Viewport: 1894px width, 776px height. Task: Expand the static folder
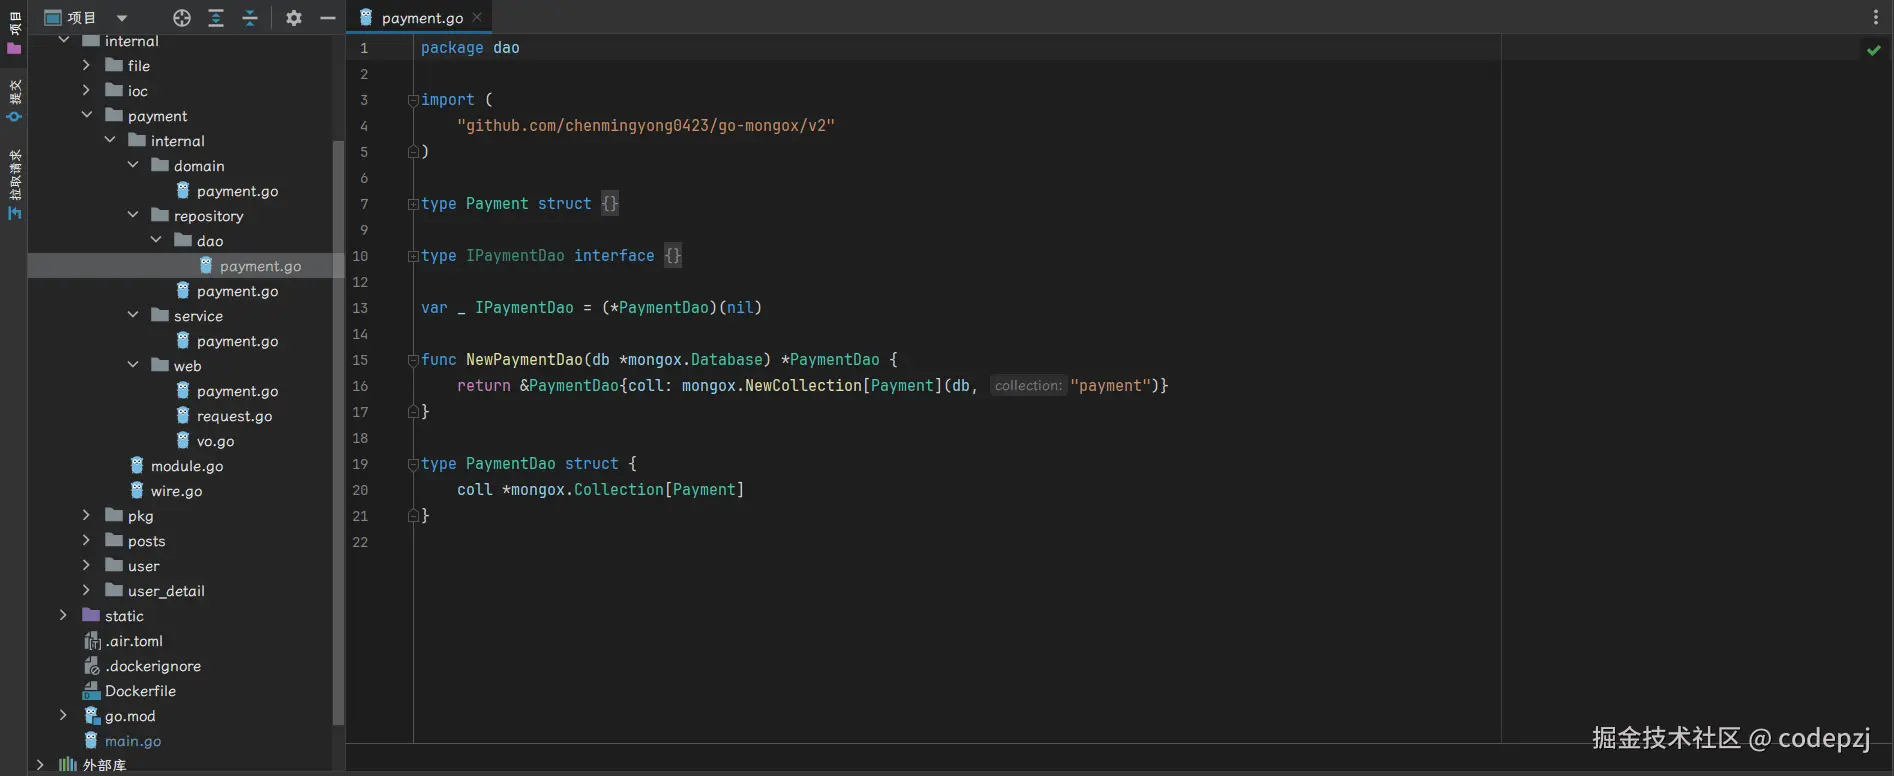coord(63,615)
